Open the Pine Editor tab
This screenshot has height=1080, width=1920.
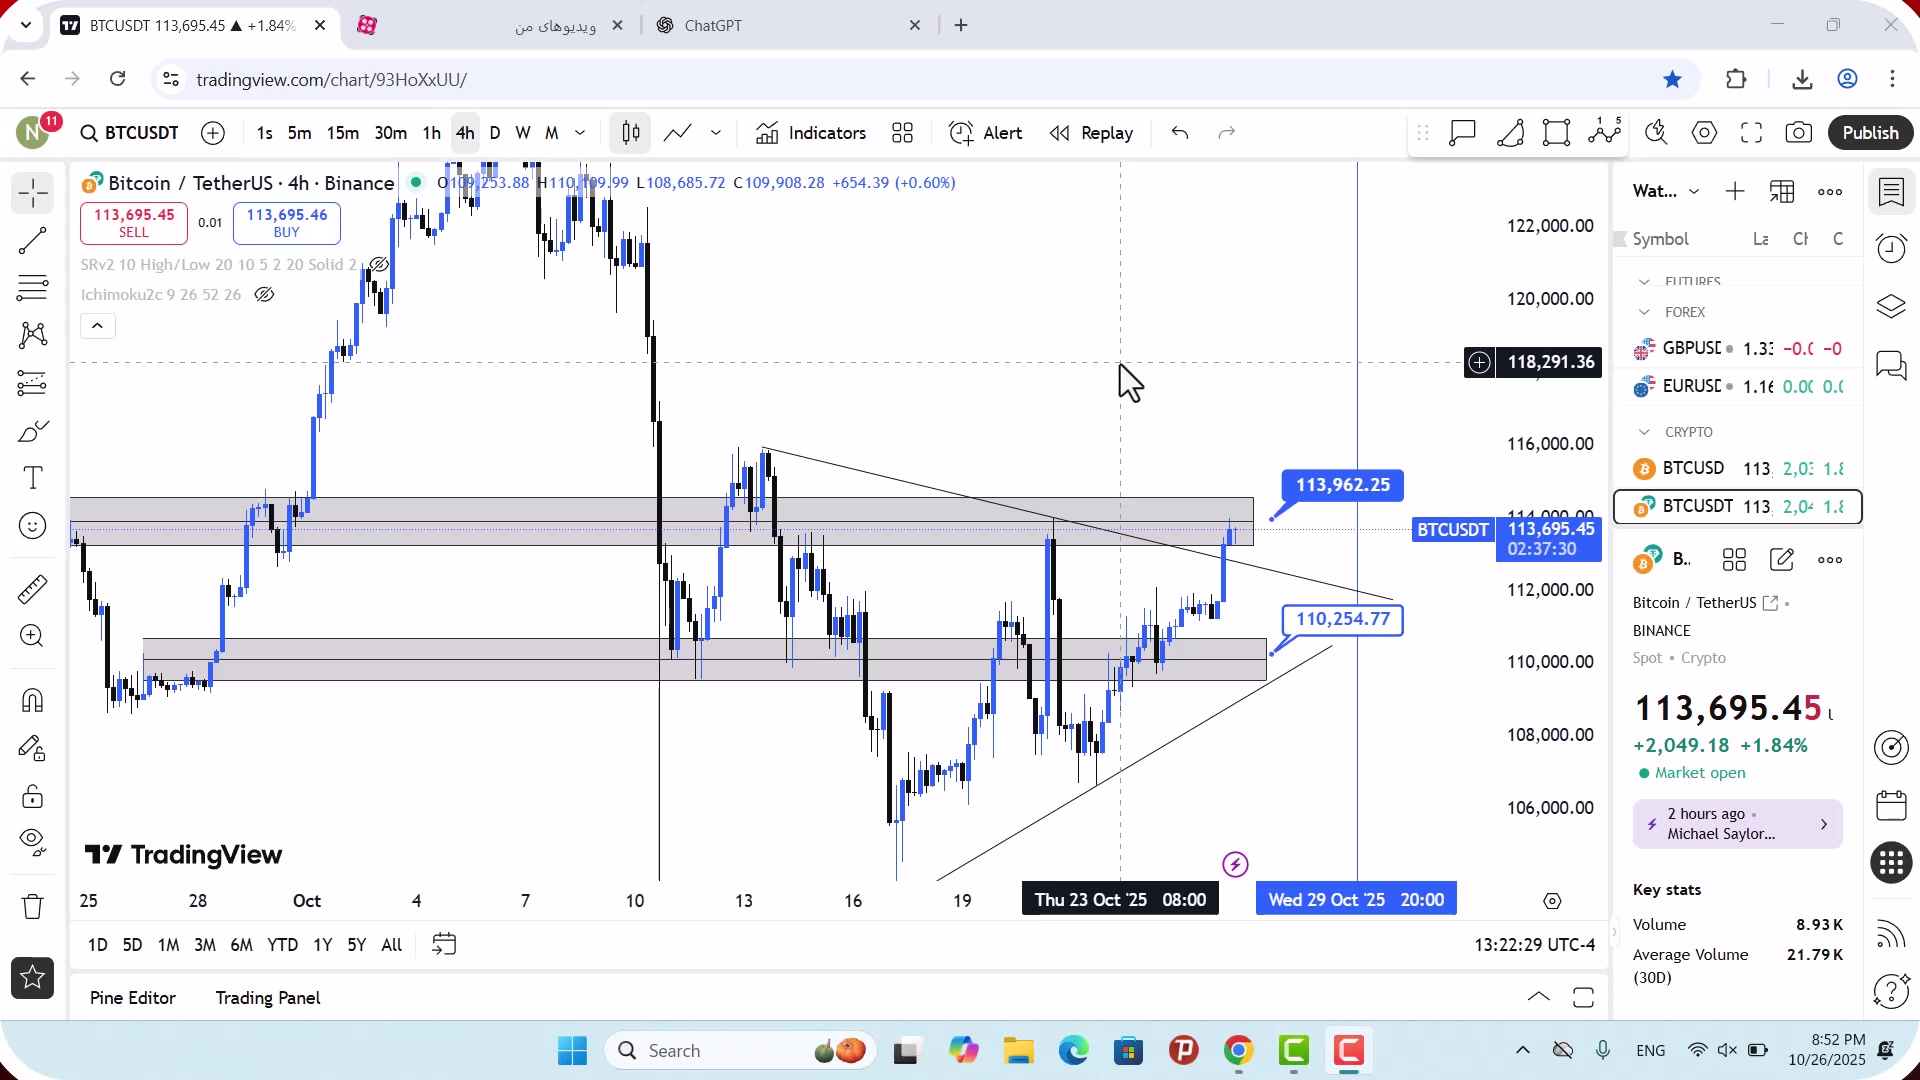pyautogui.click(x=132, y=998)
